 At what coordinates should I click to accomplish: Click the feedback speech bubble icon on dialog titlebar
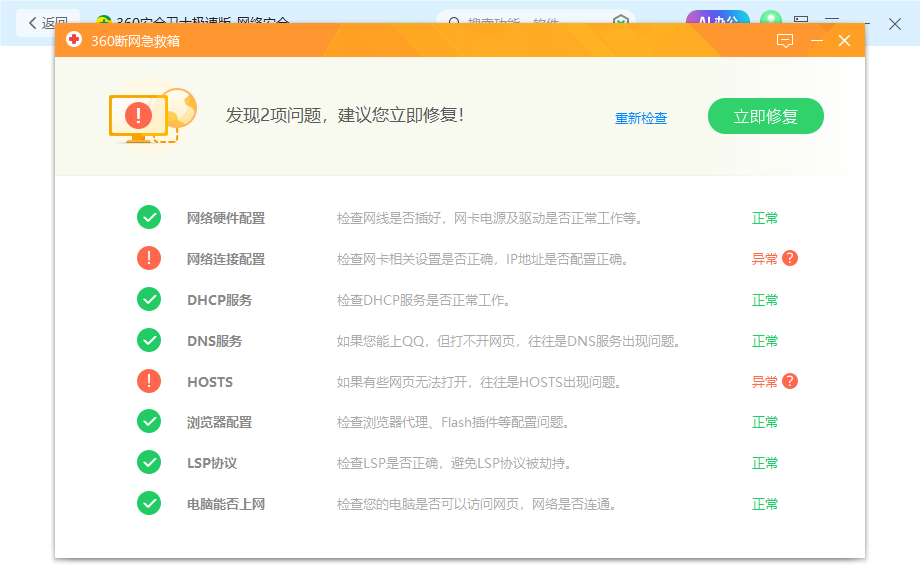(784, 40)
